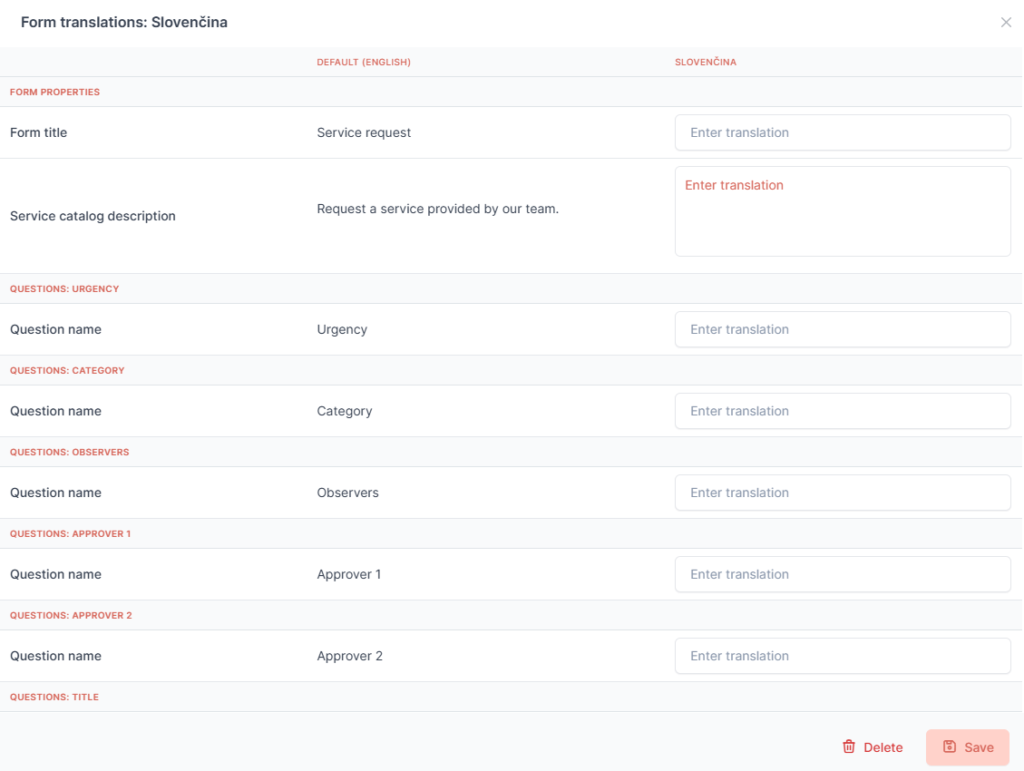This screenshot has height=771, width=1024.
Task: Select the Urgency translation input
Action: coord(842,330)
